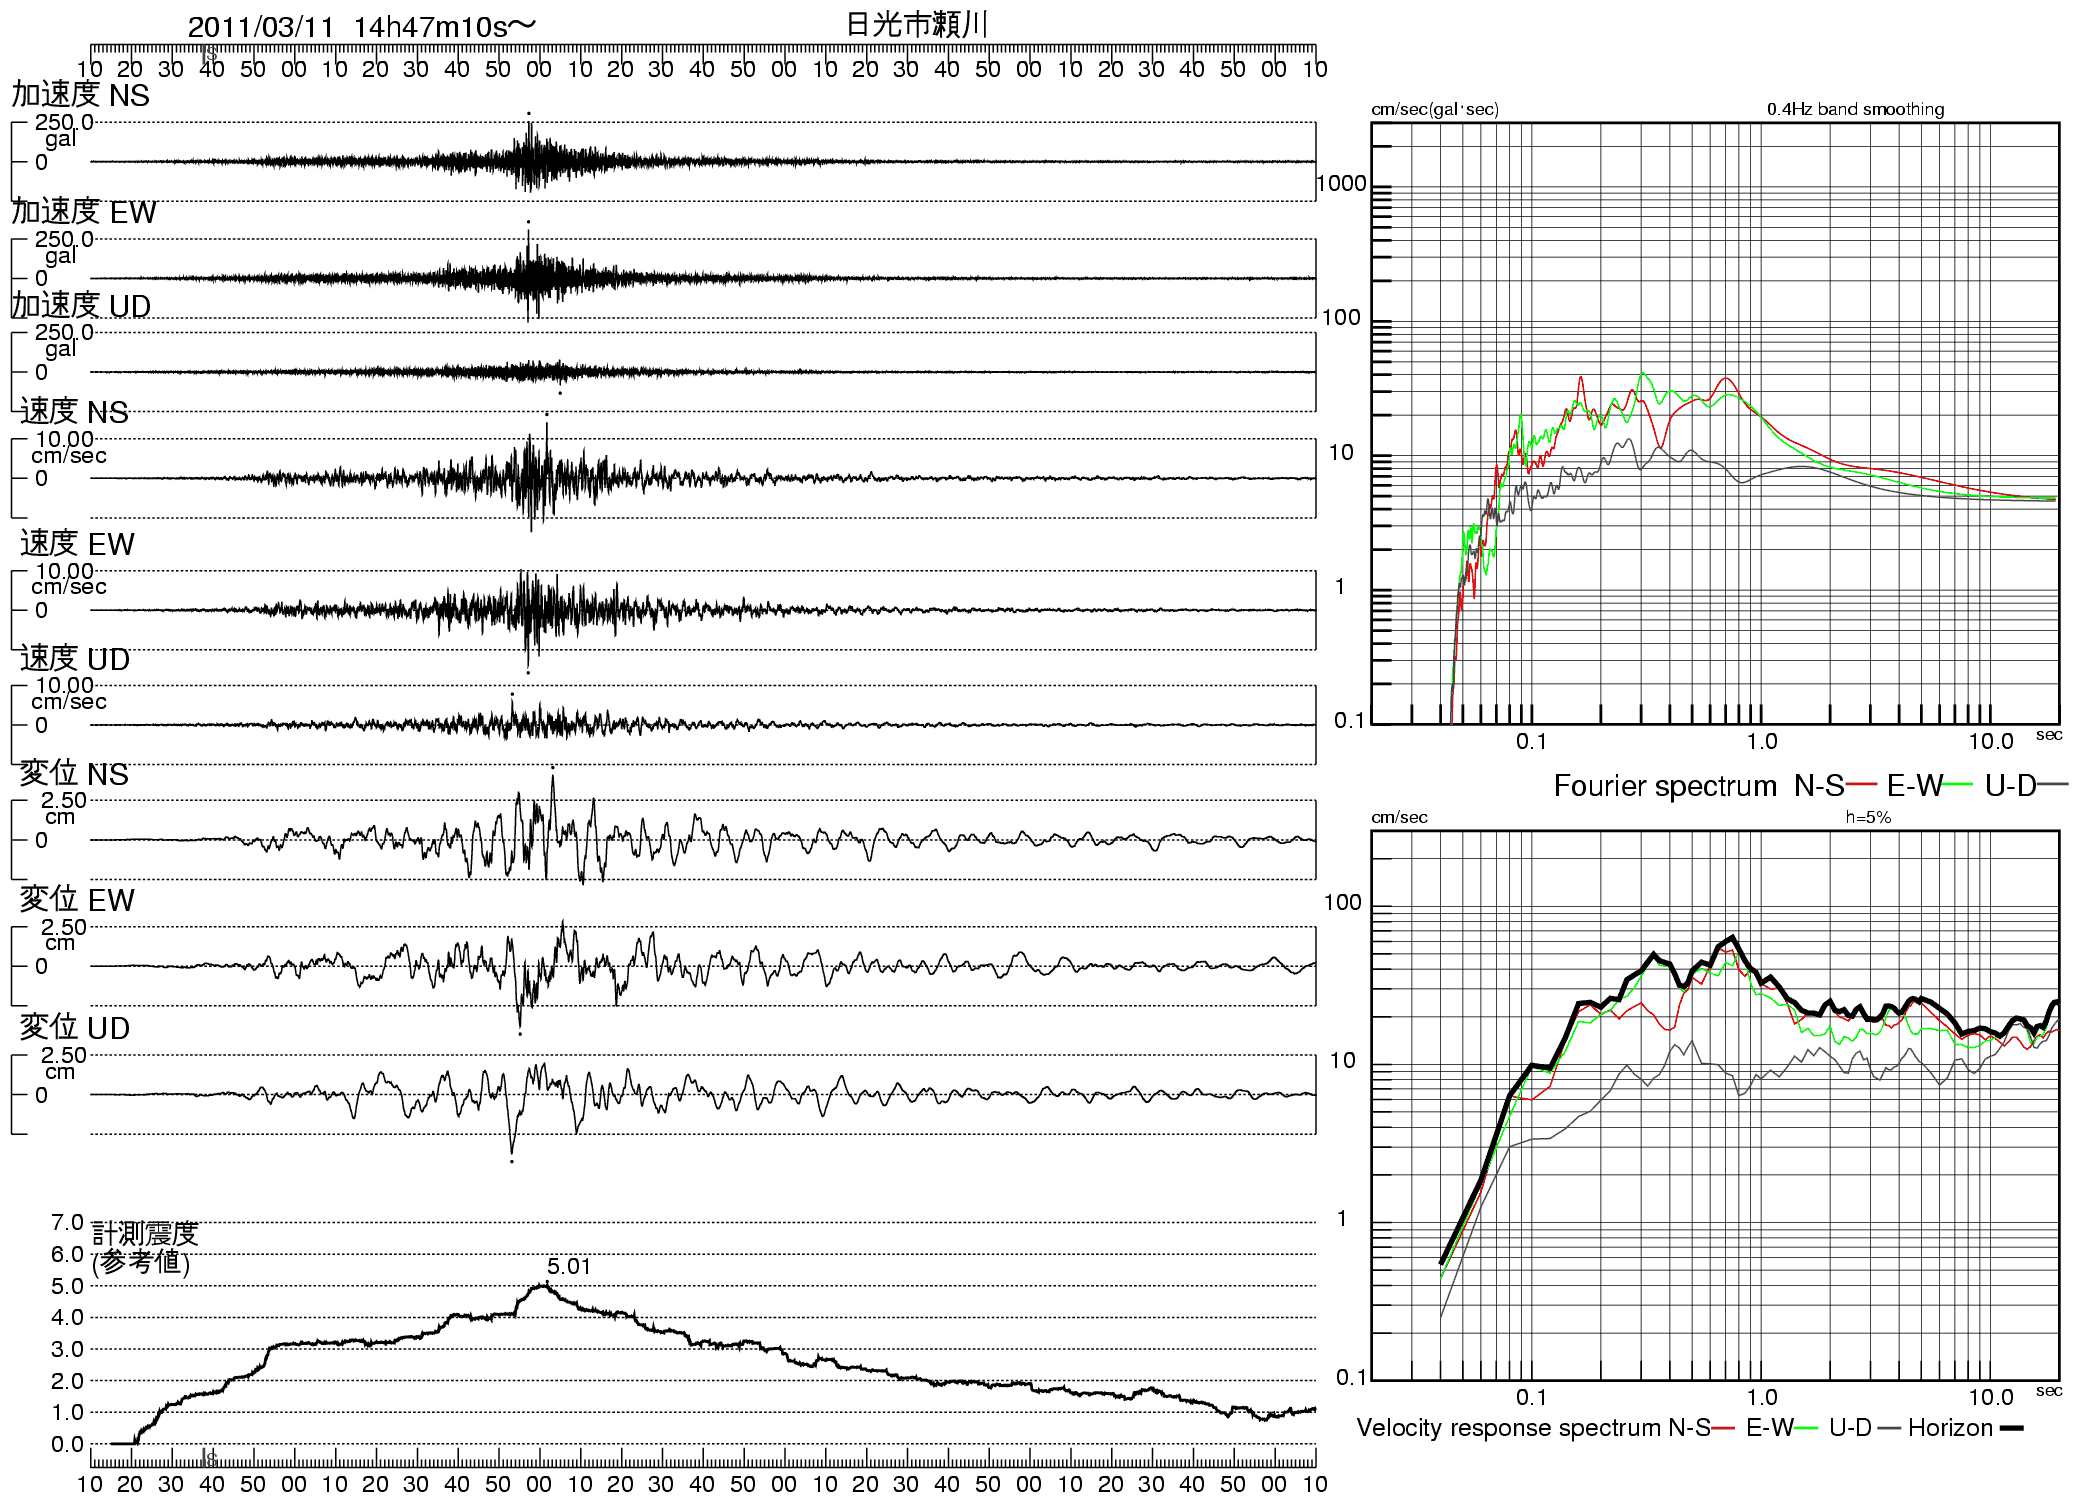This screenshot has height=1502, width=2079.
Task: Click the 0.0 tick on intensity axis
Action: point(67,1444)
